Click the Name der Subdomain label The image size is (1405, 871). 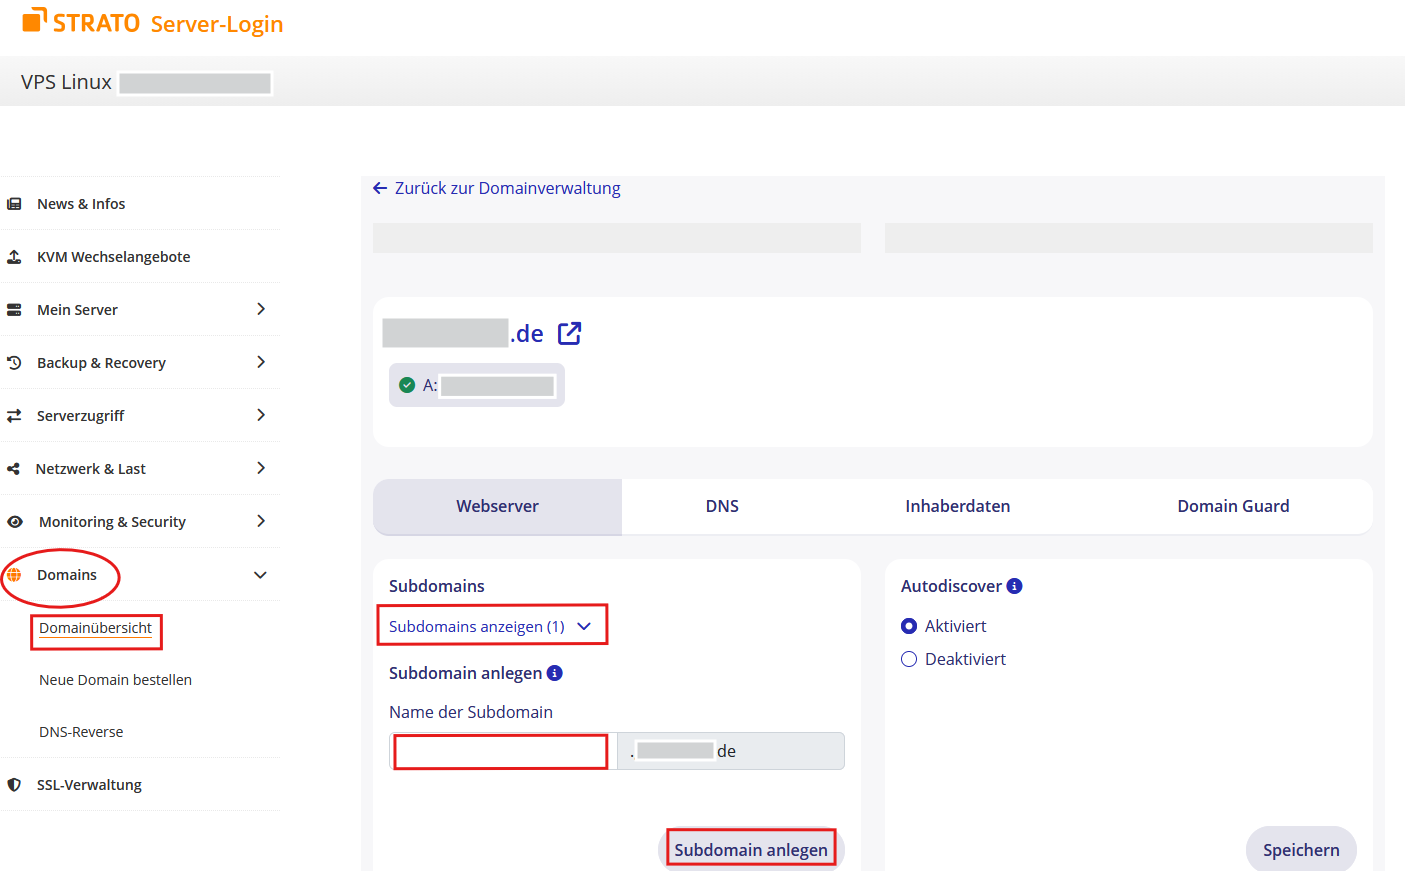[x=471, y=712]
